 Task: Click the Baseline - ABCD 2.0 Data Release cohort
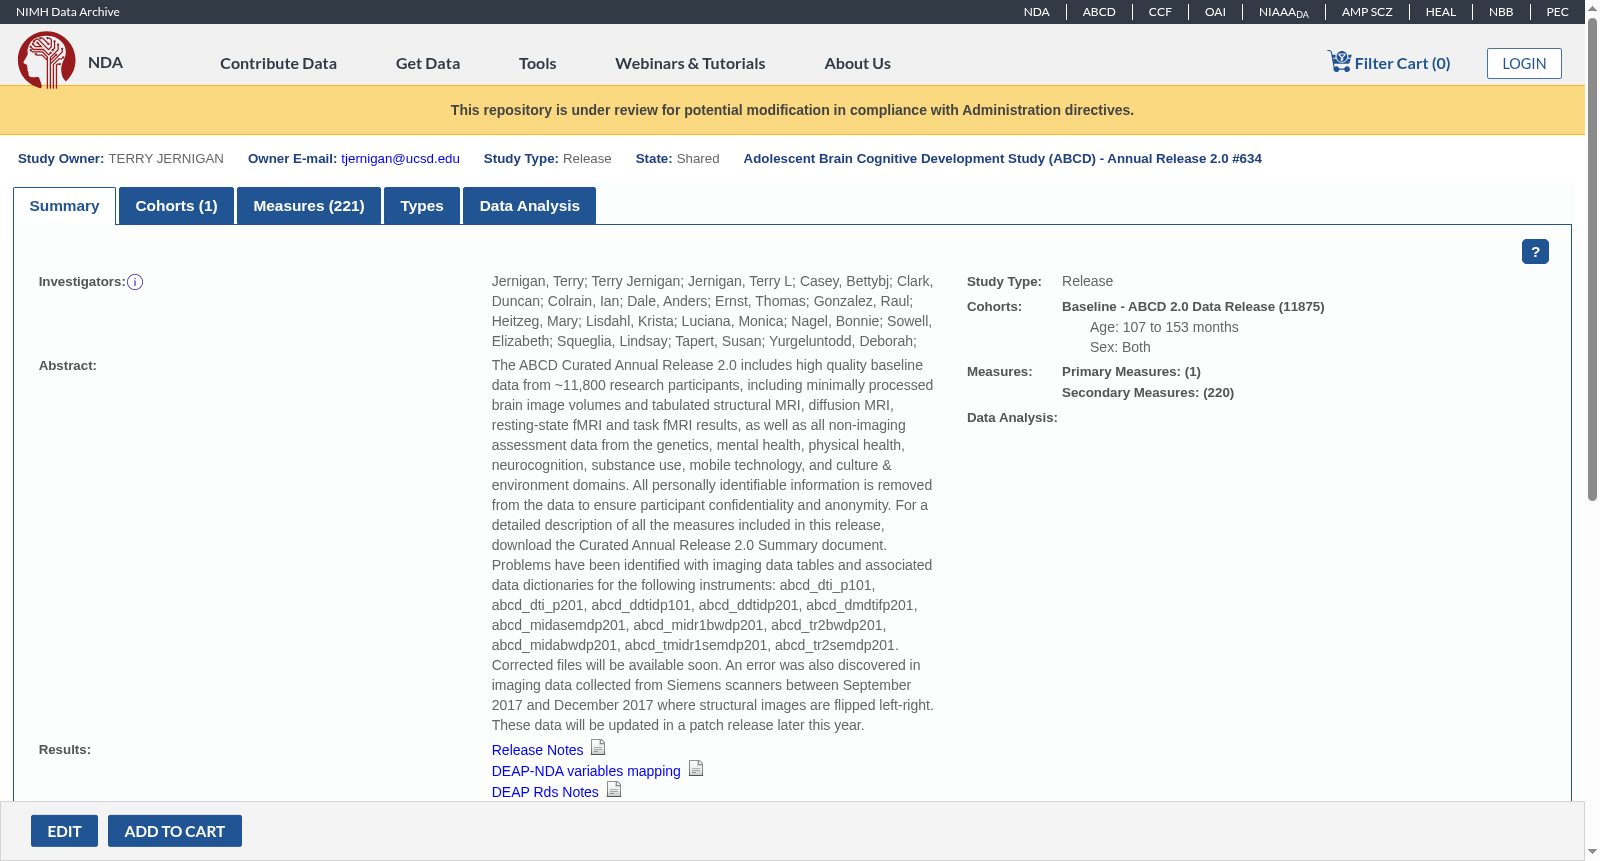1193,307
